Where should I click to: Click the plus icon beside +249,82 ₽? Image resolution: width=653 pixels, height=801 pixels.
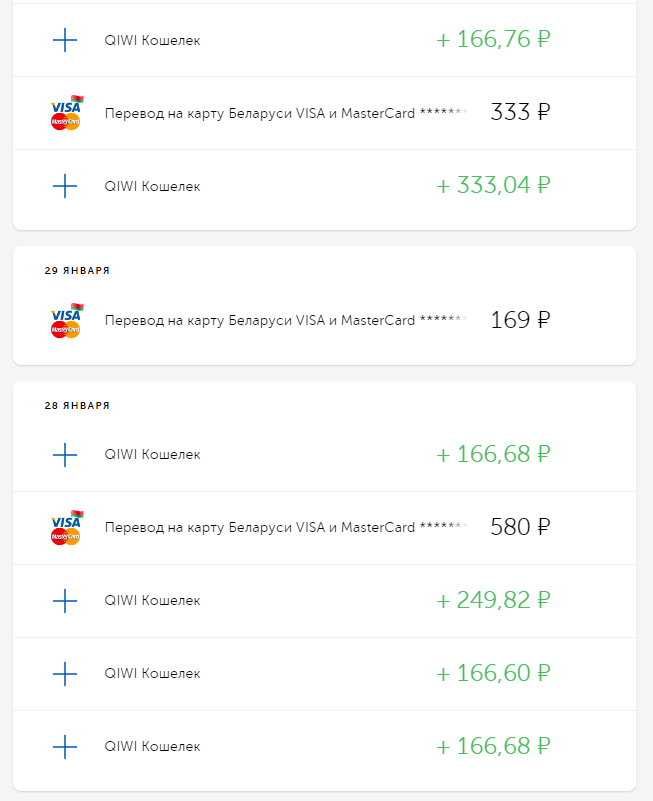coord(64,600)
